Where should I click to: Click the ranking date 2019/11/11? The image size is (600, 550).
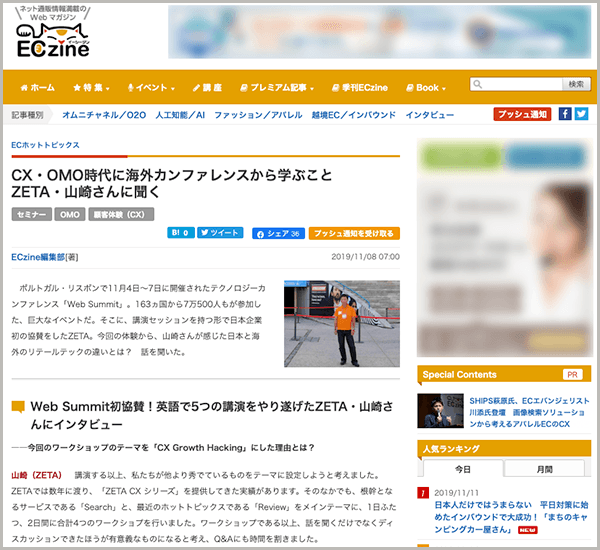tap(456, 493)
